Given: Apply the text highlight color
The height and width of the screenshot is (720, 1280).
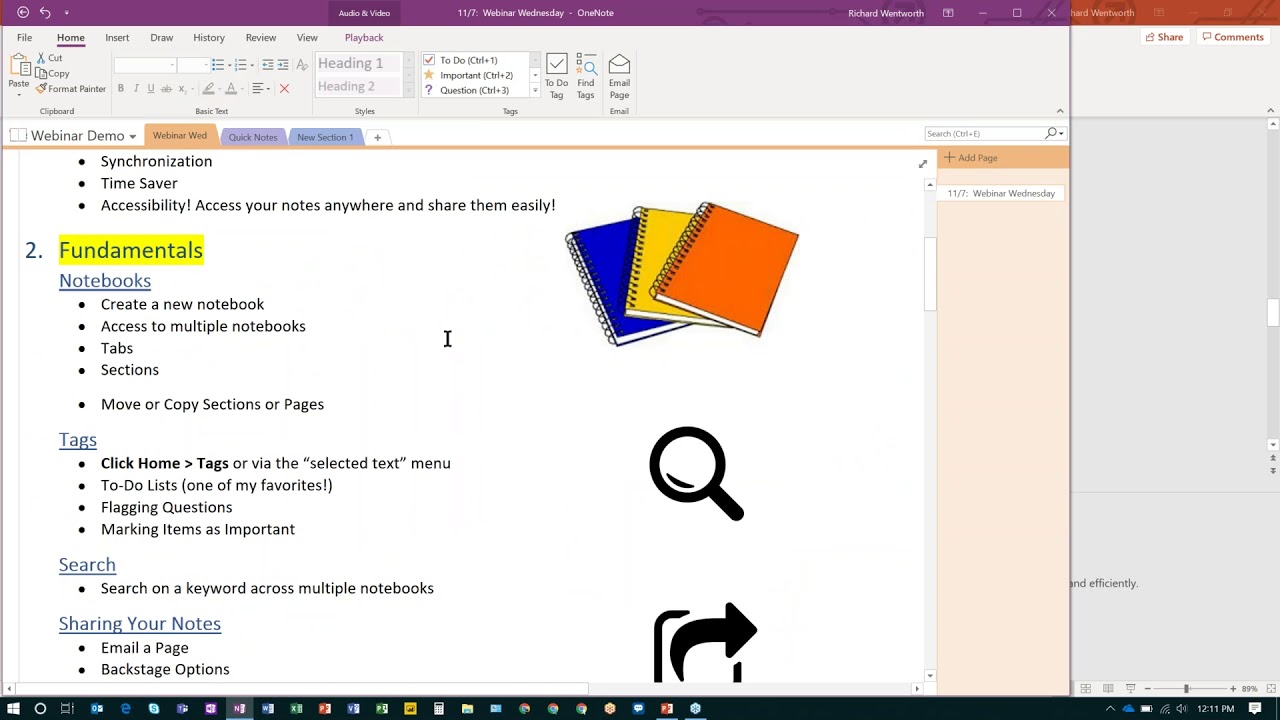Looking at the screenshot, I should coord(207,89).
